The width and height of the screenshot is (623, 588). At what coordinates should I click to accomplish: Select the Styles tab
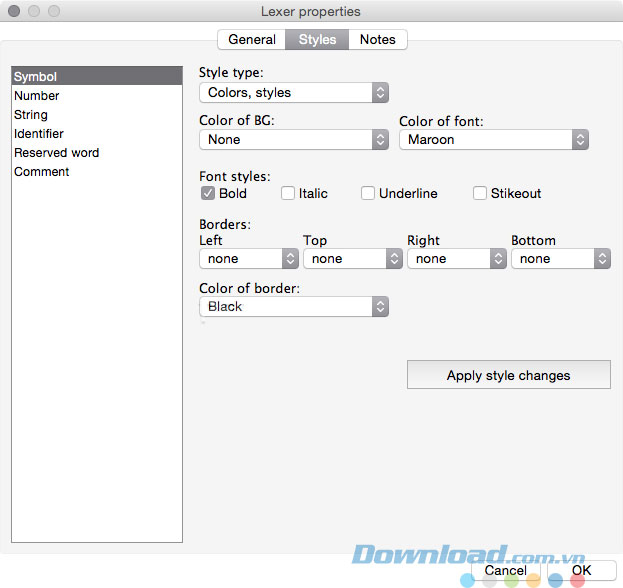coord(317,39)
